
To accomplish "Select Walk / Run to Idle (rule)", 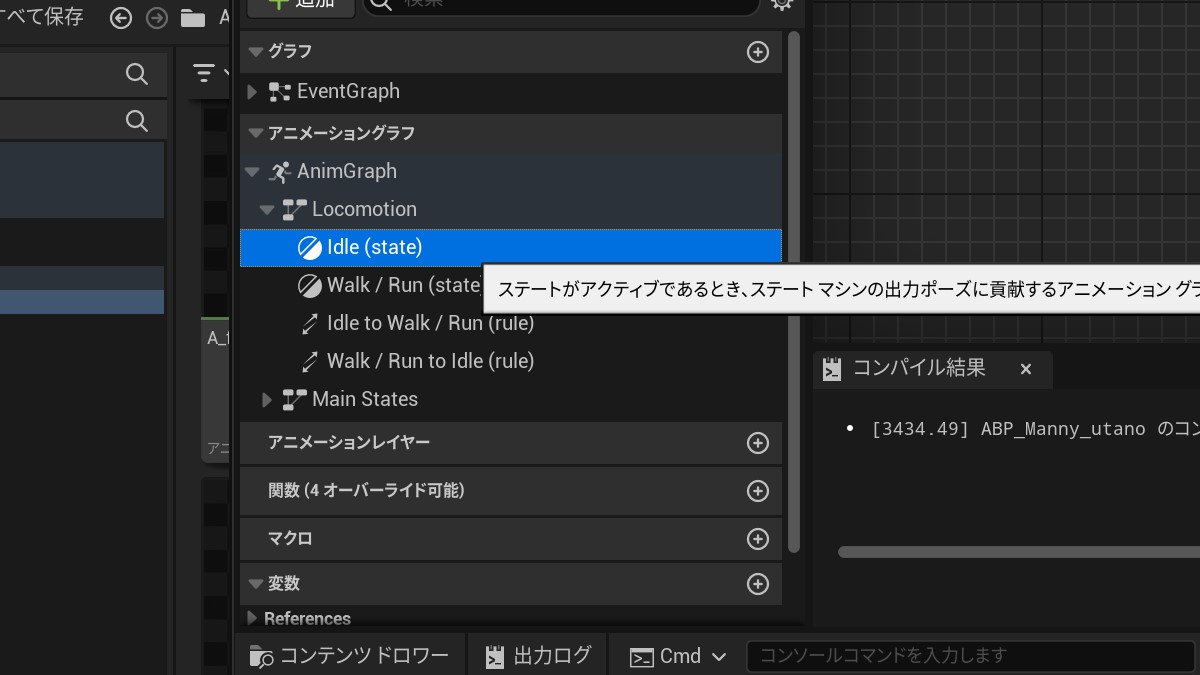I will click(x=430, y=361).
